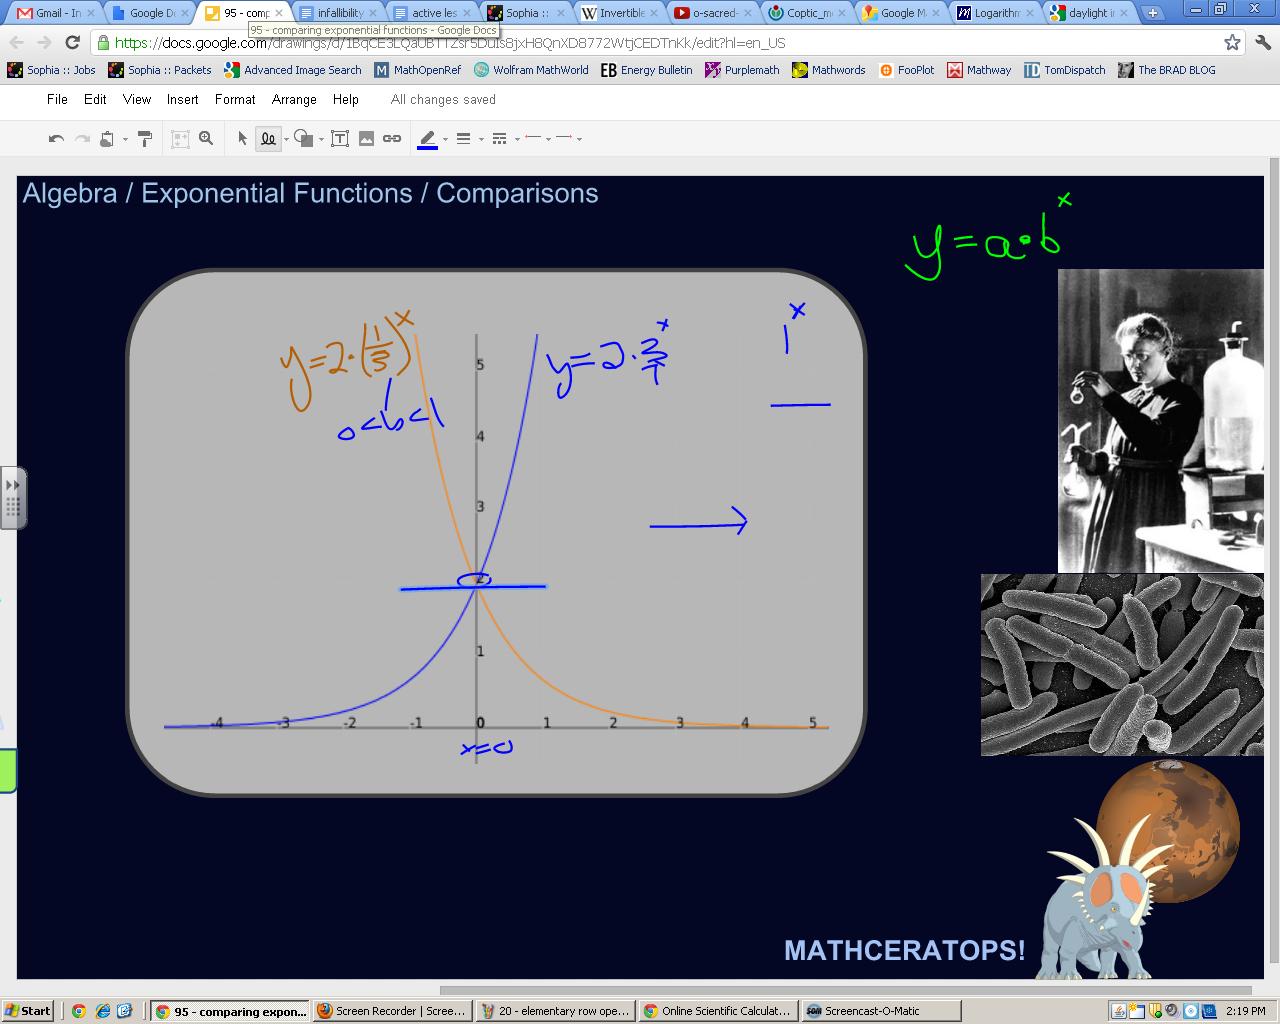Open the MathOpenRef bookmark

pyautogui.click(x=418, y=70)
